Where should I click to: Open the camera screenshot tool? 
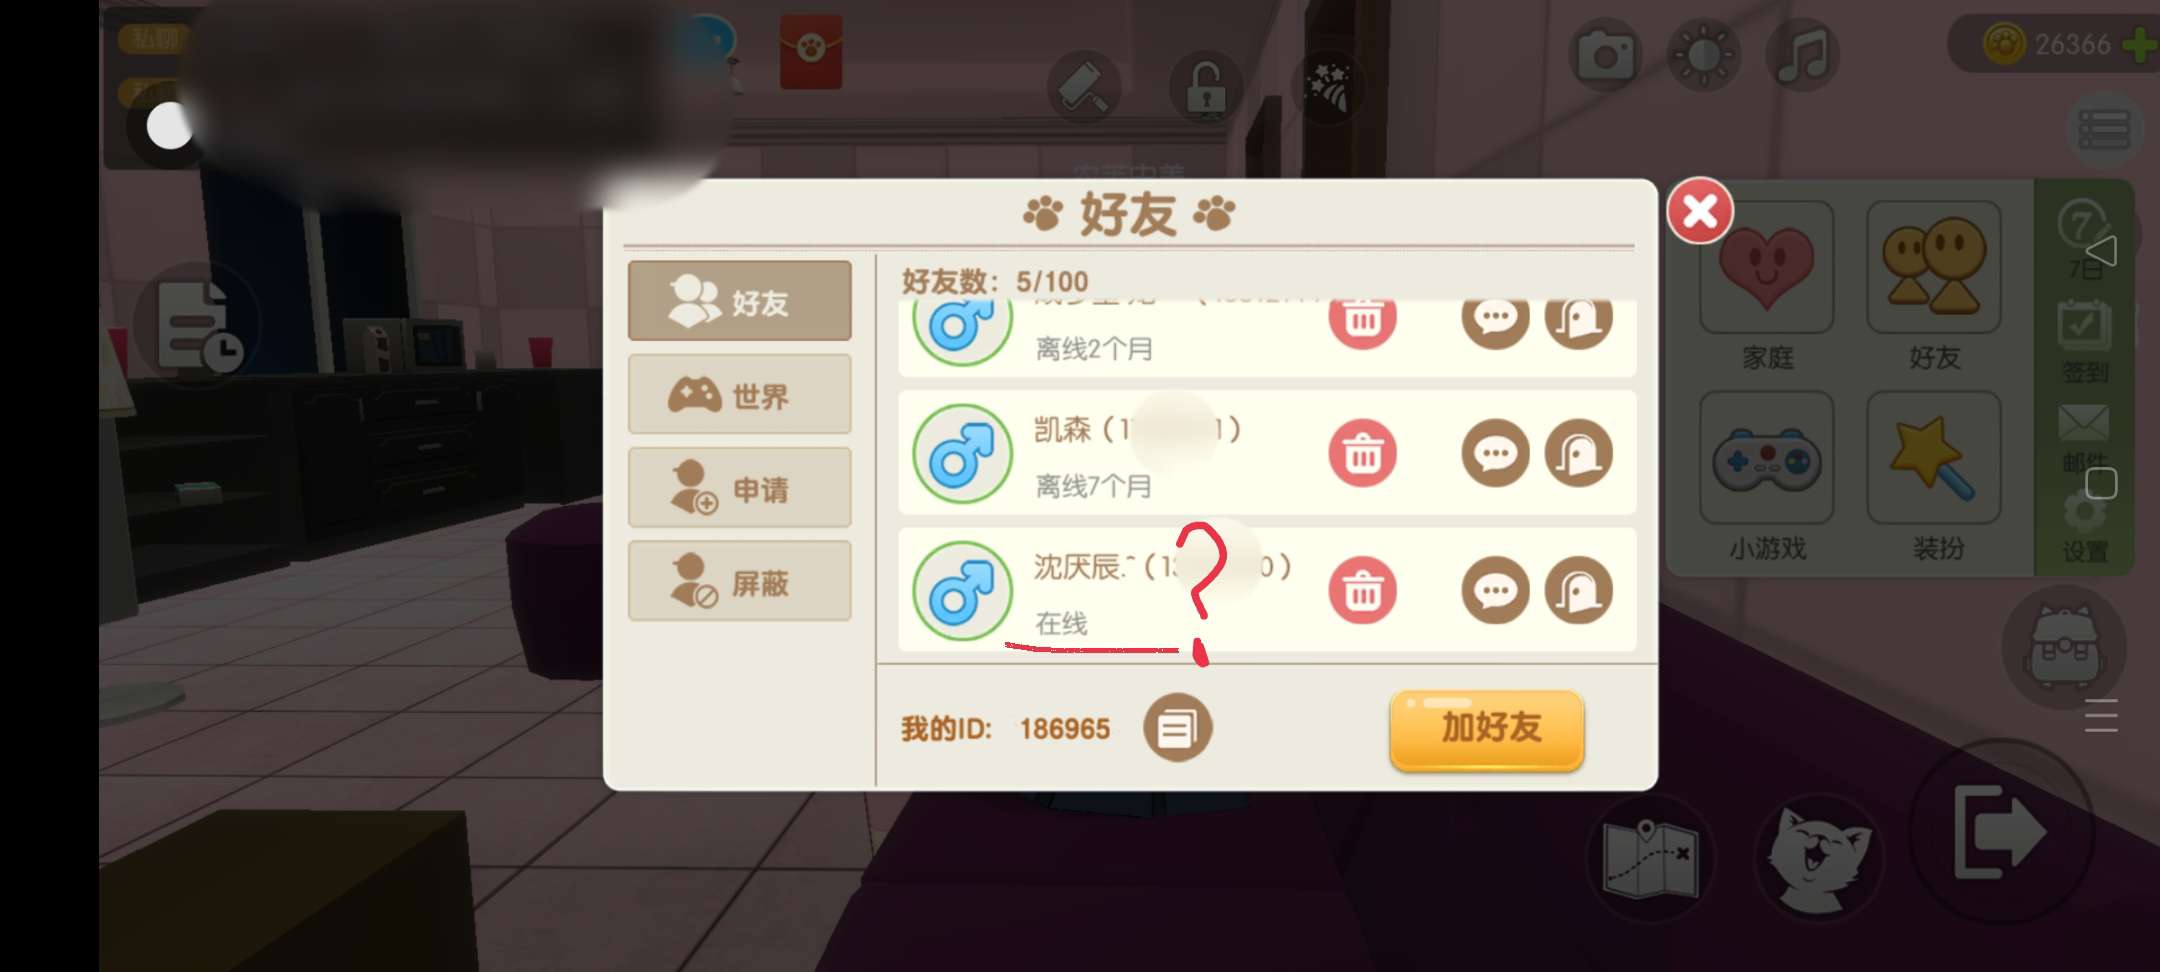1605,55
